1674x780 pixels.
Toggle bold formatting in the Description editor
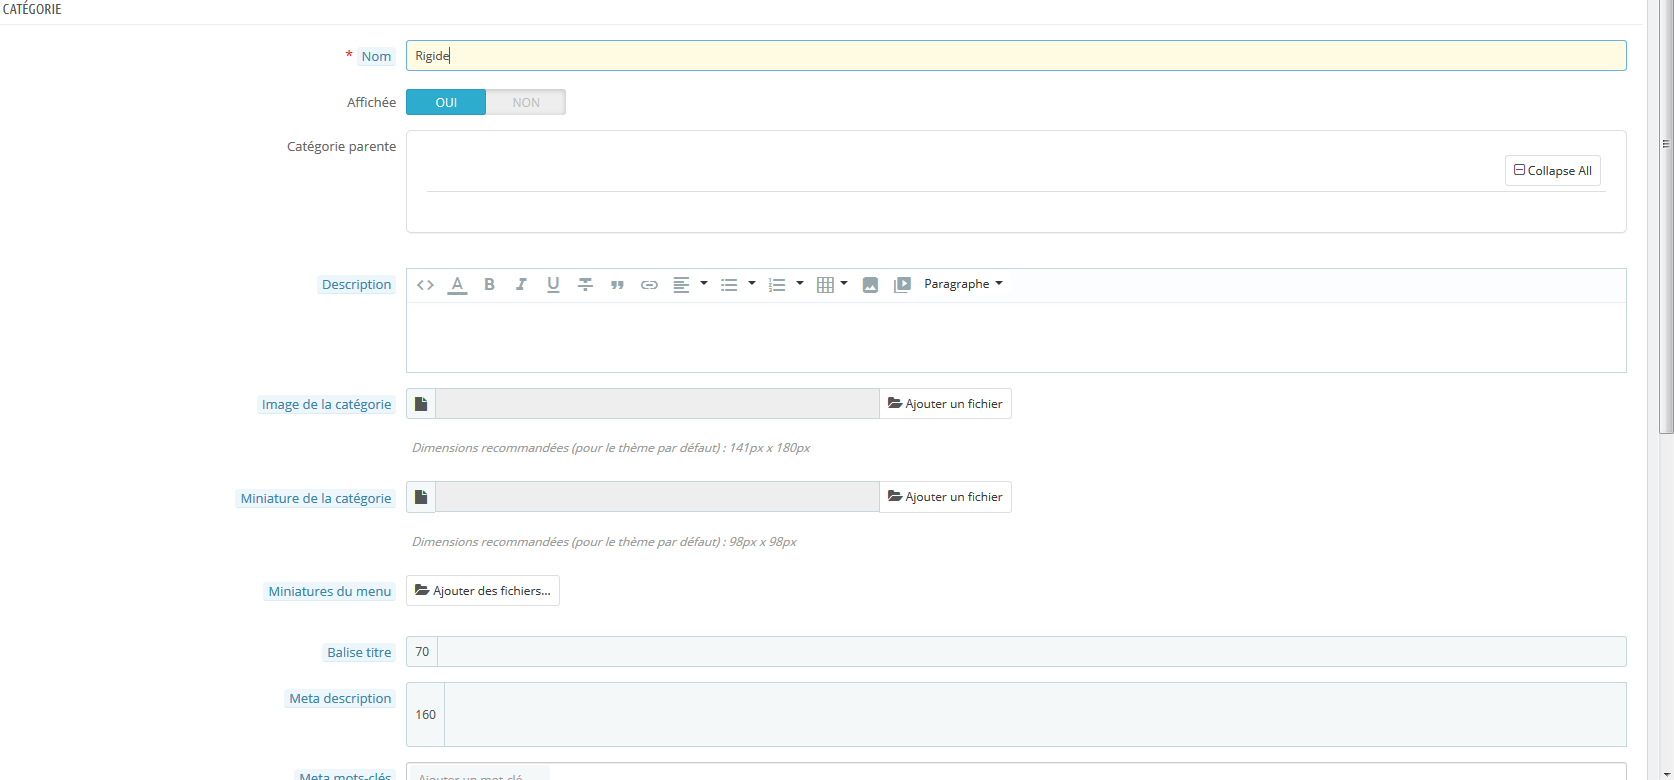pyautogui.click(x=489, y=285)
